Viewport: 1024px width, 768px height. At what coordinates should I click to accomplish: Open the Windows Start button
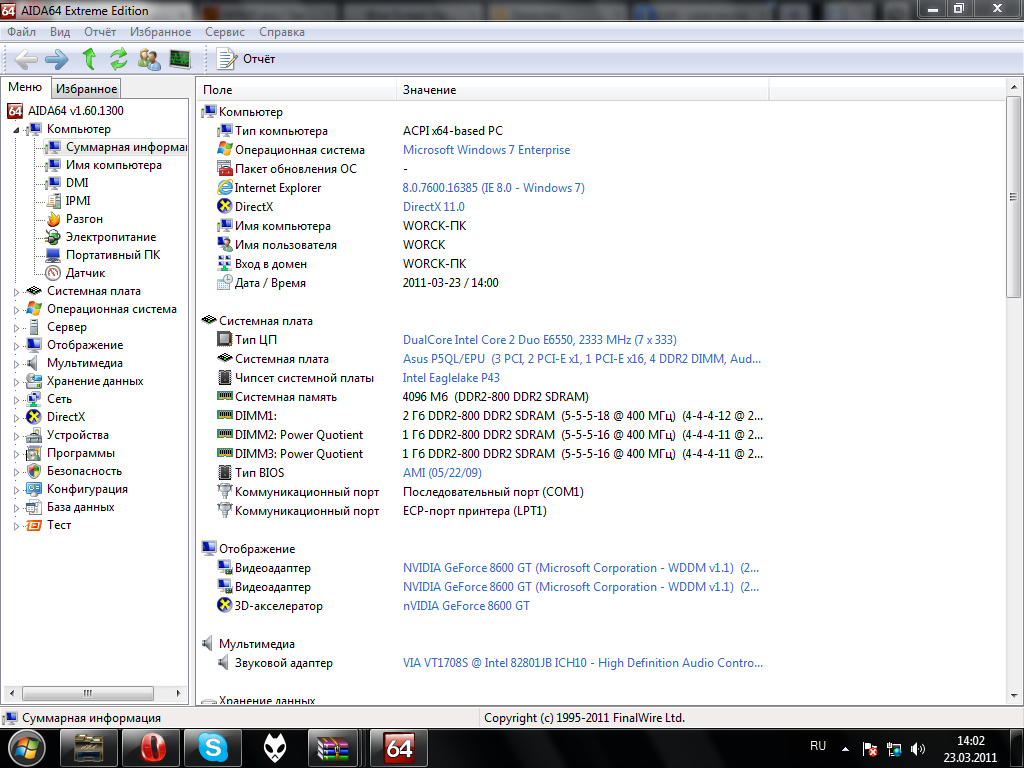click(x=27, y=748)
